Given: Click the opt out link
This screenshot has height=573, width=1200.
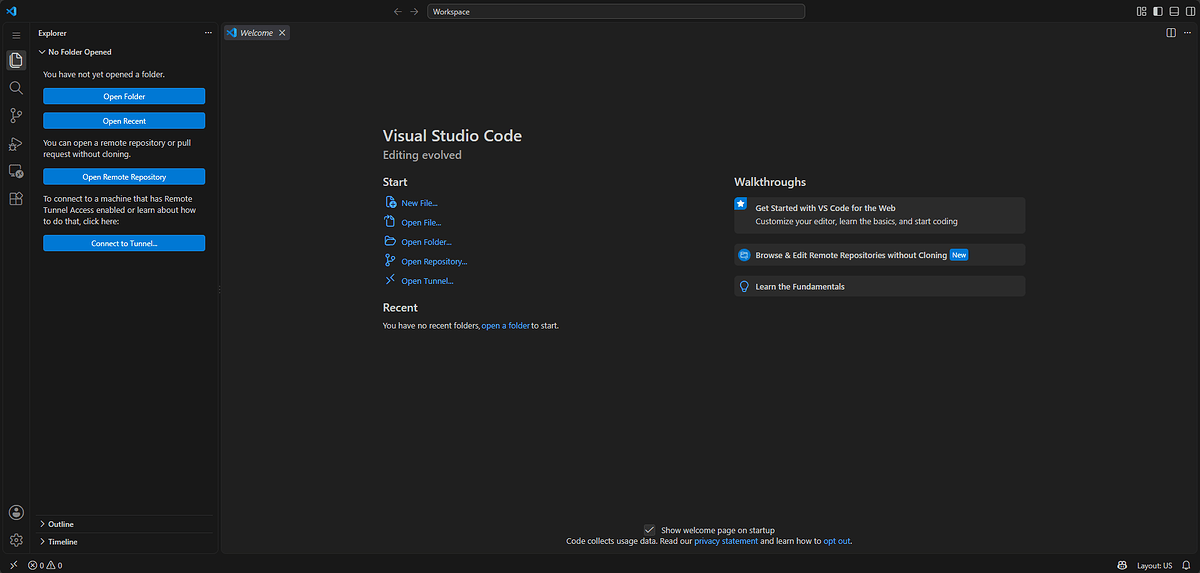Looking at the screenshot, I should [x=836, y=541].
